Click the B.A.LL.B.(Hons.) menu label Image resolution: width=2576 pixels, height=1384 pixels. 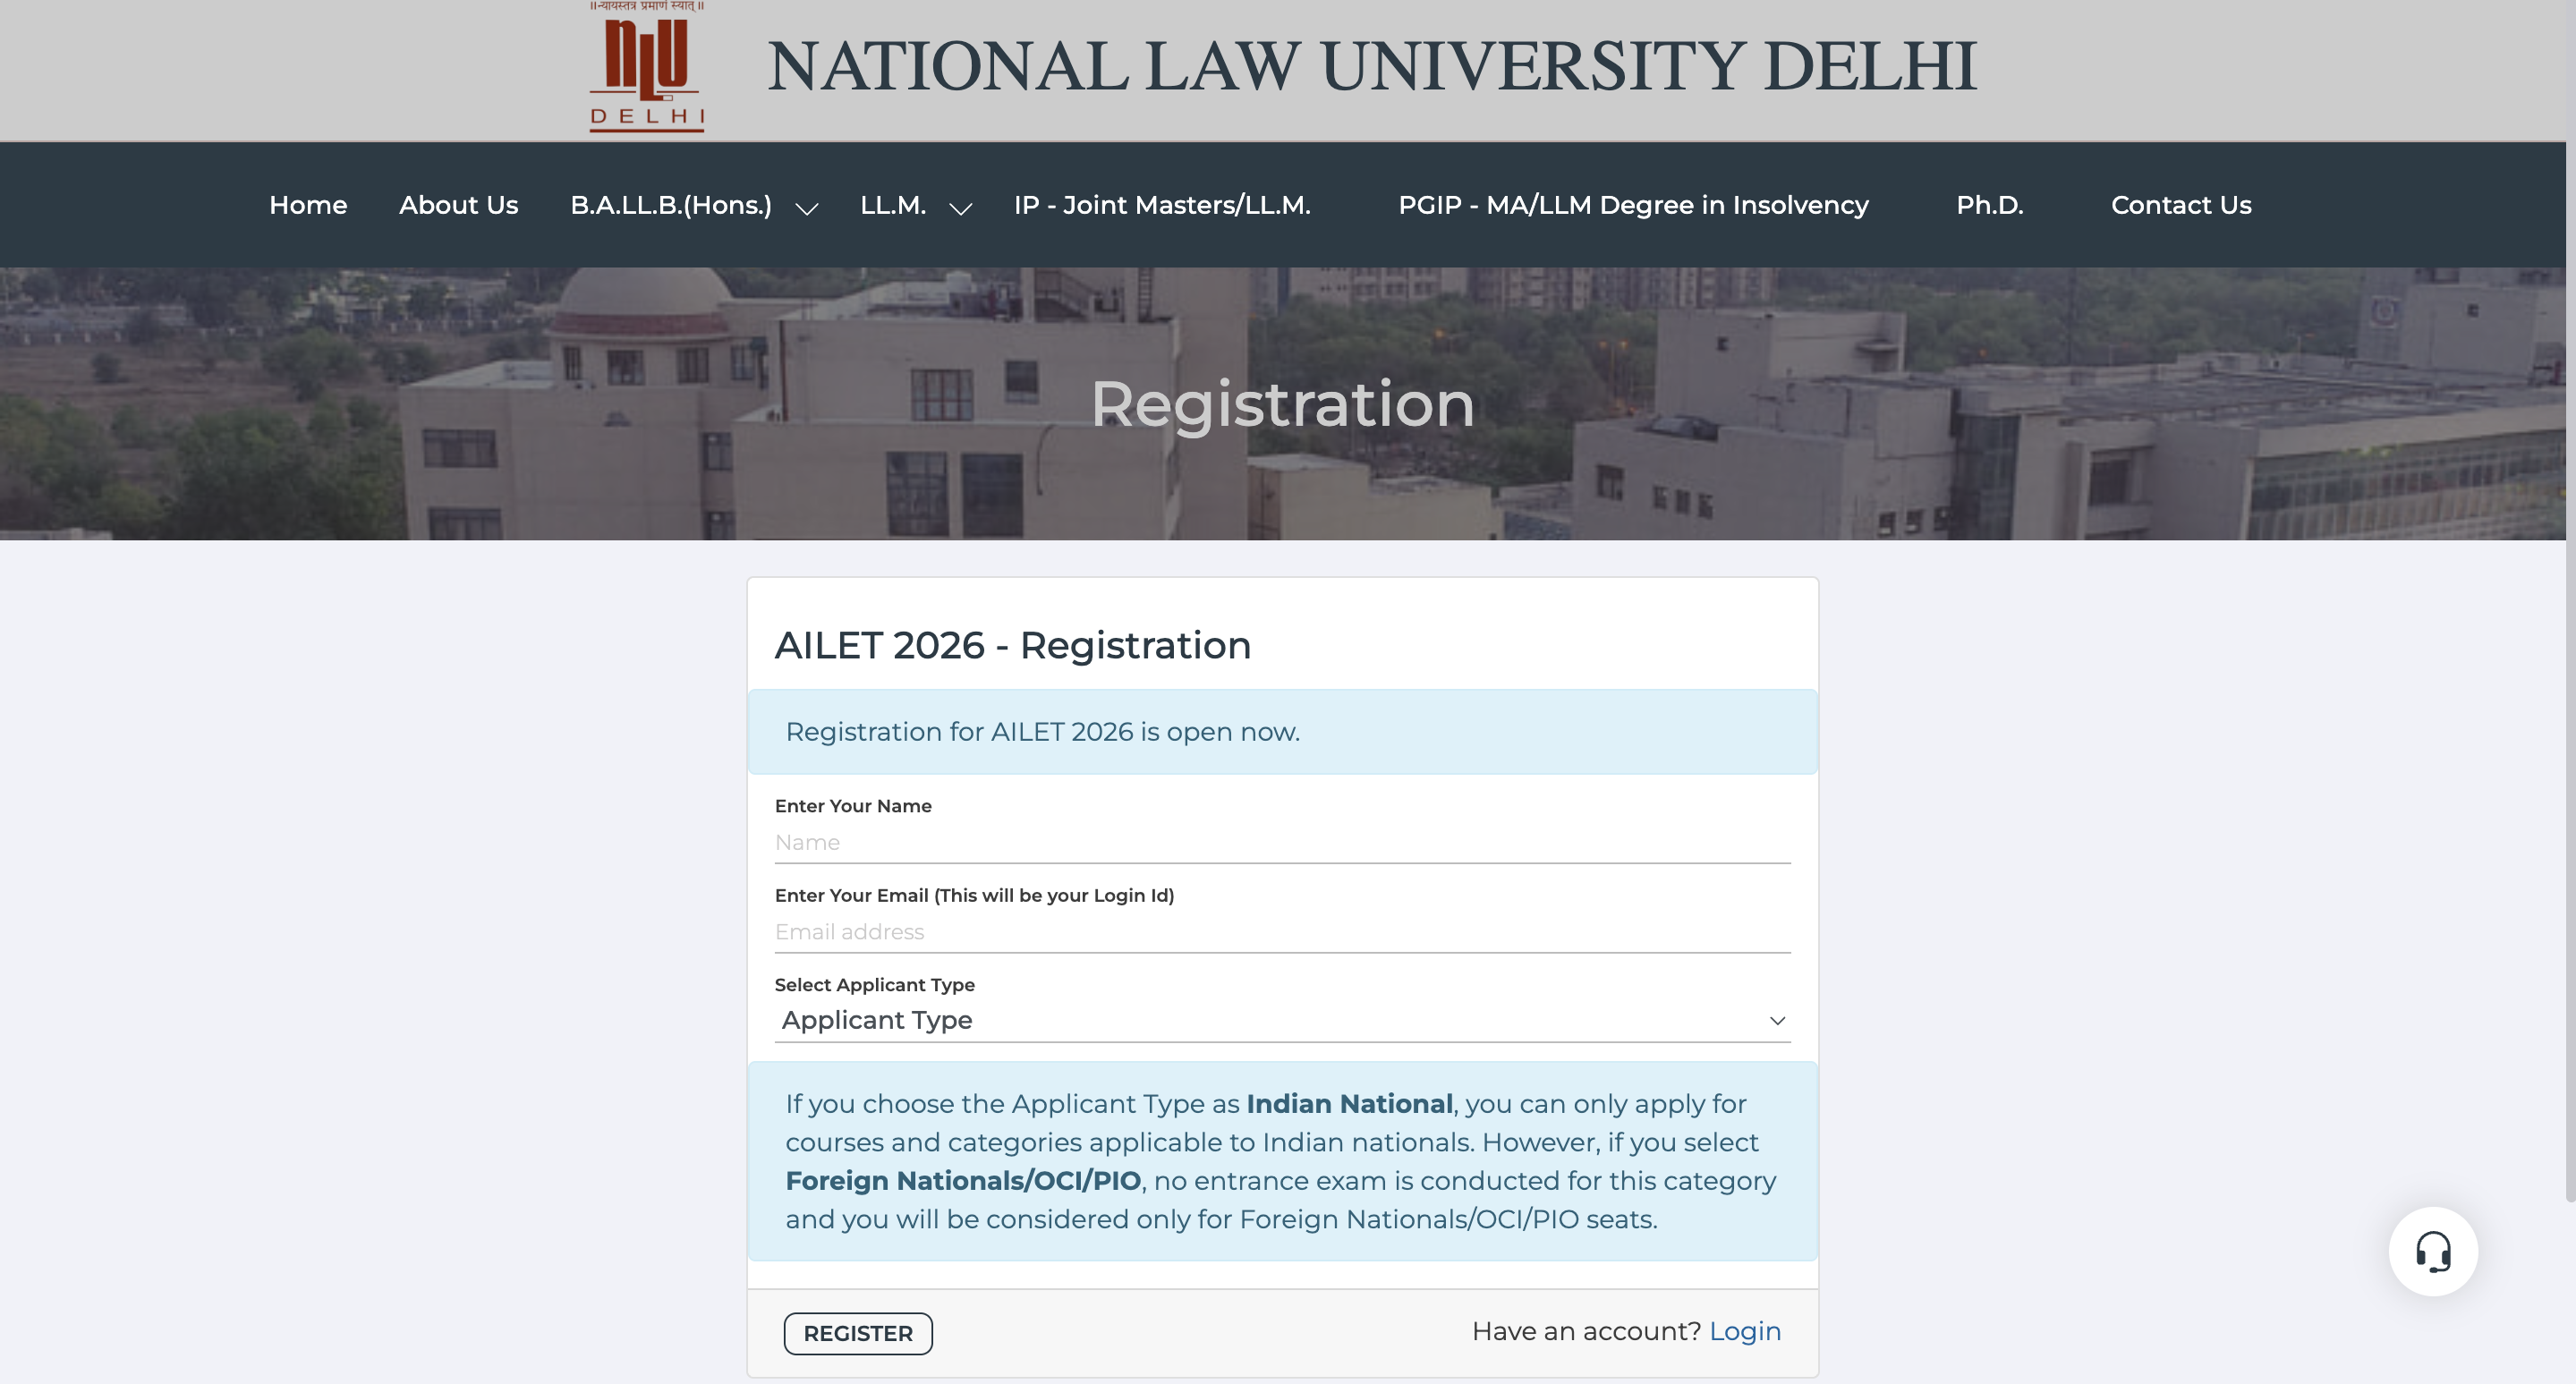pos(670,205)
